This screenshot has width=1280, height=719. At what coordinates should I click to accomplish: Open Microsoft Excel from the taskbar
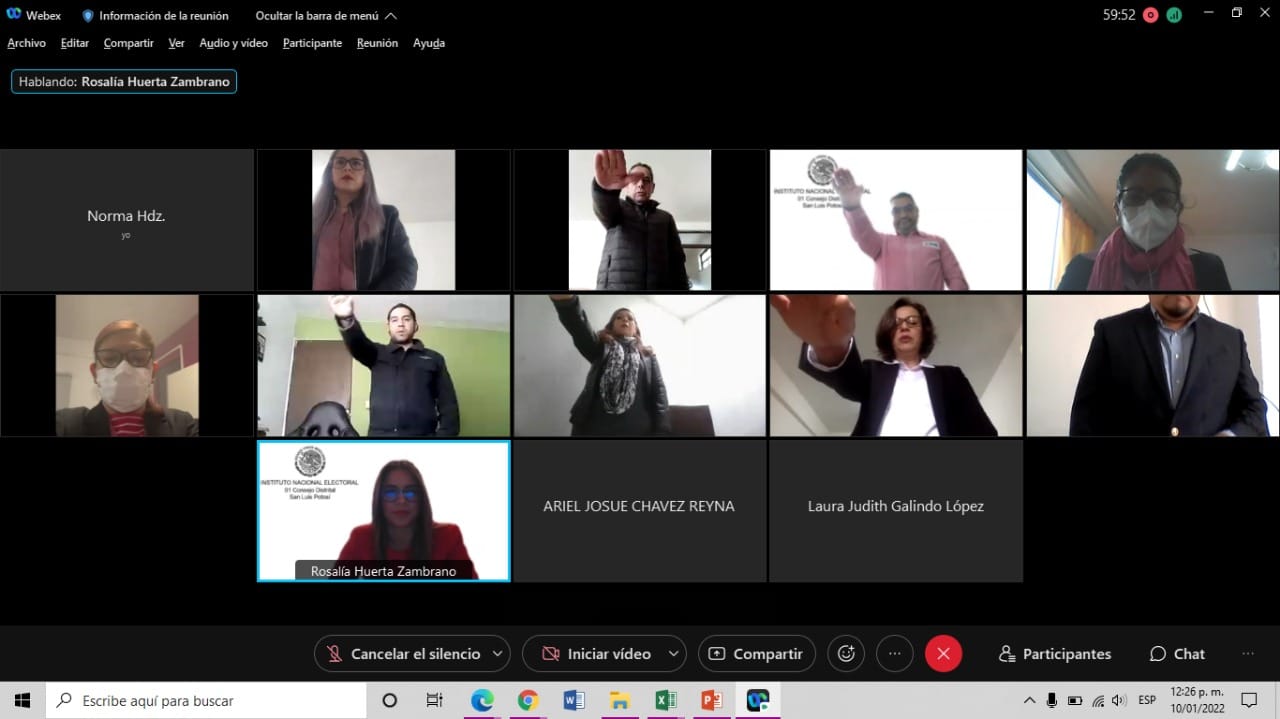(x=665, y=700)
